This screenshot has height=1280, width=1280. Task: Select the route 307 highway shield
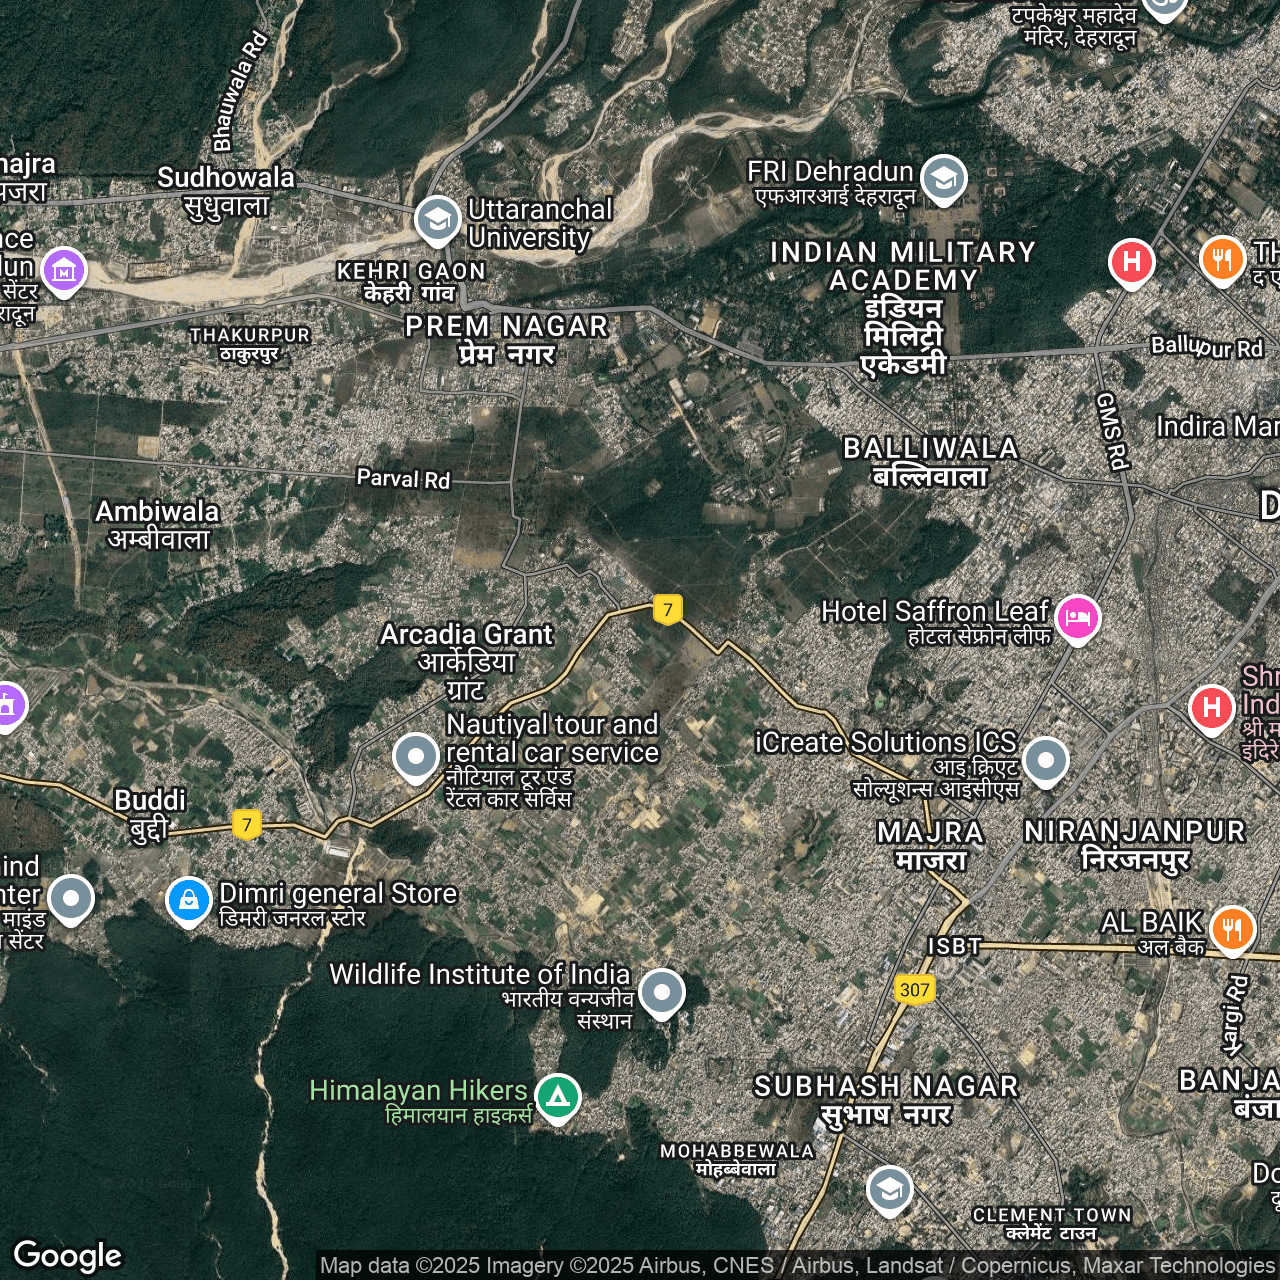[x=914, y=990]
